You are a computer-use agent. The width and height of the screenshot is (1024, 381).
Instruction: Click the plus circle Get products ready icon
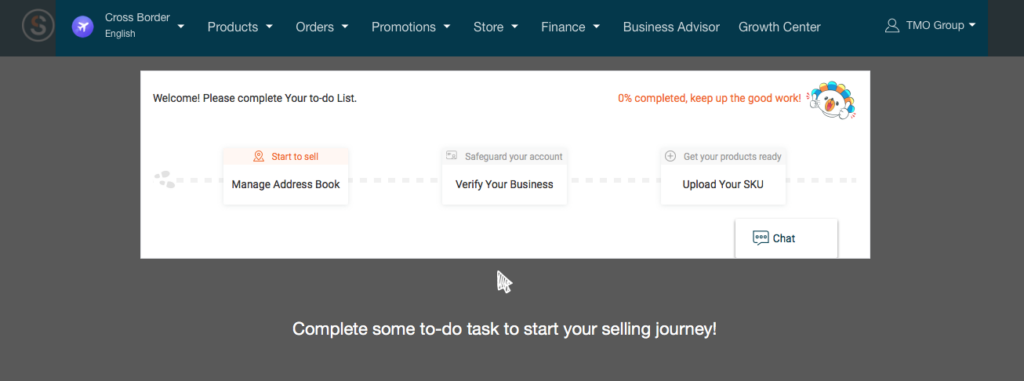[670, 156]
